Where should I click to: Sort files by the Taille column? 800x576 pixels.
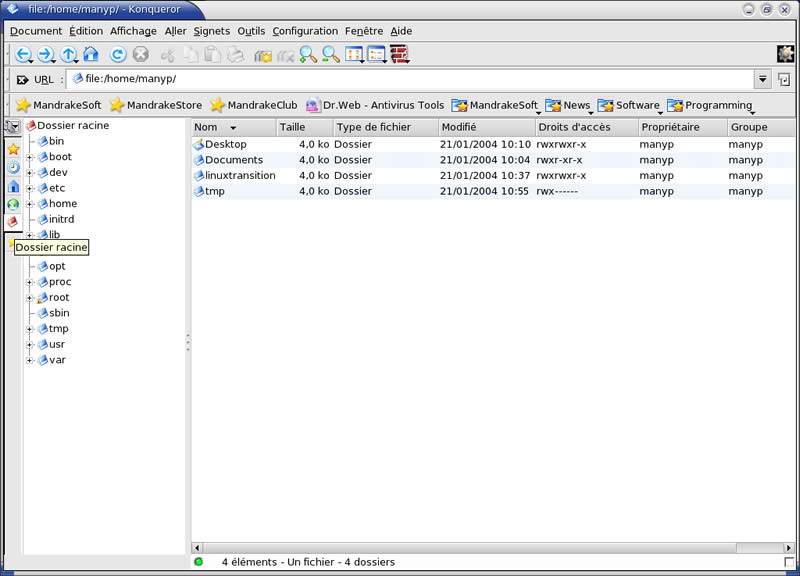304,127
